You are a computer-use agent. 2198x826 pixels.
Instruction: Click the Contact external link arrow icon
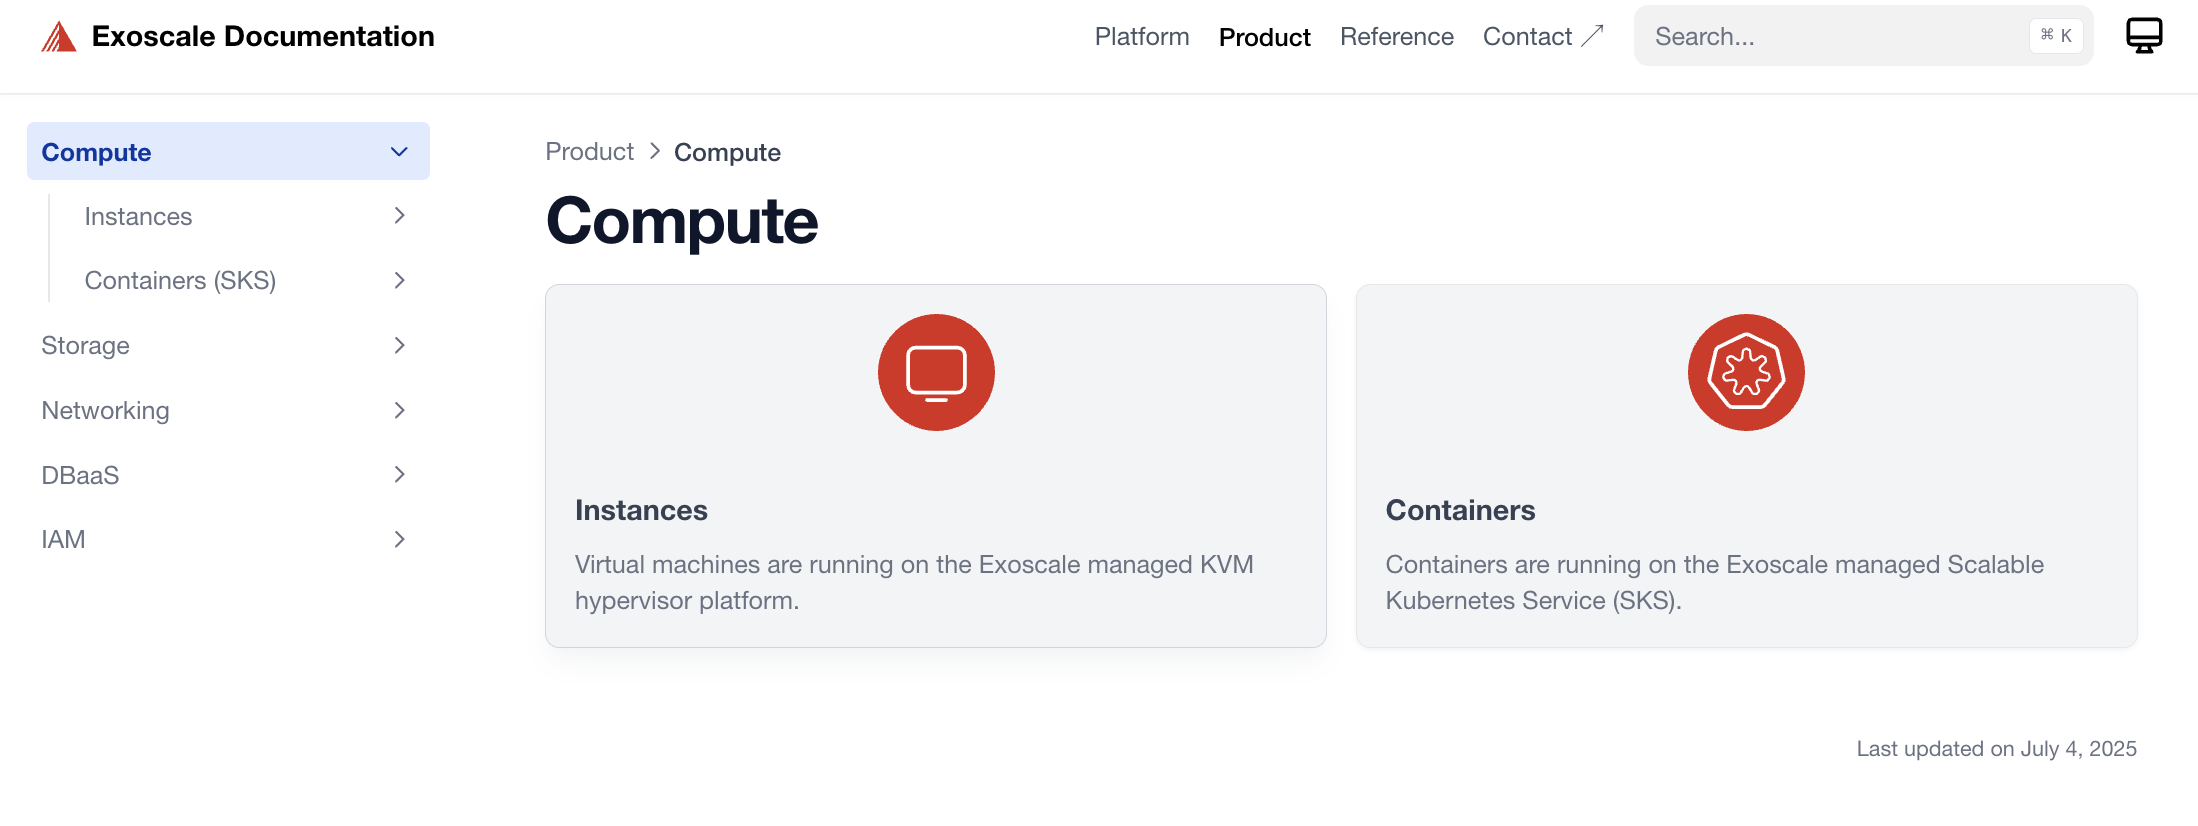click(x=1593, y=36)
